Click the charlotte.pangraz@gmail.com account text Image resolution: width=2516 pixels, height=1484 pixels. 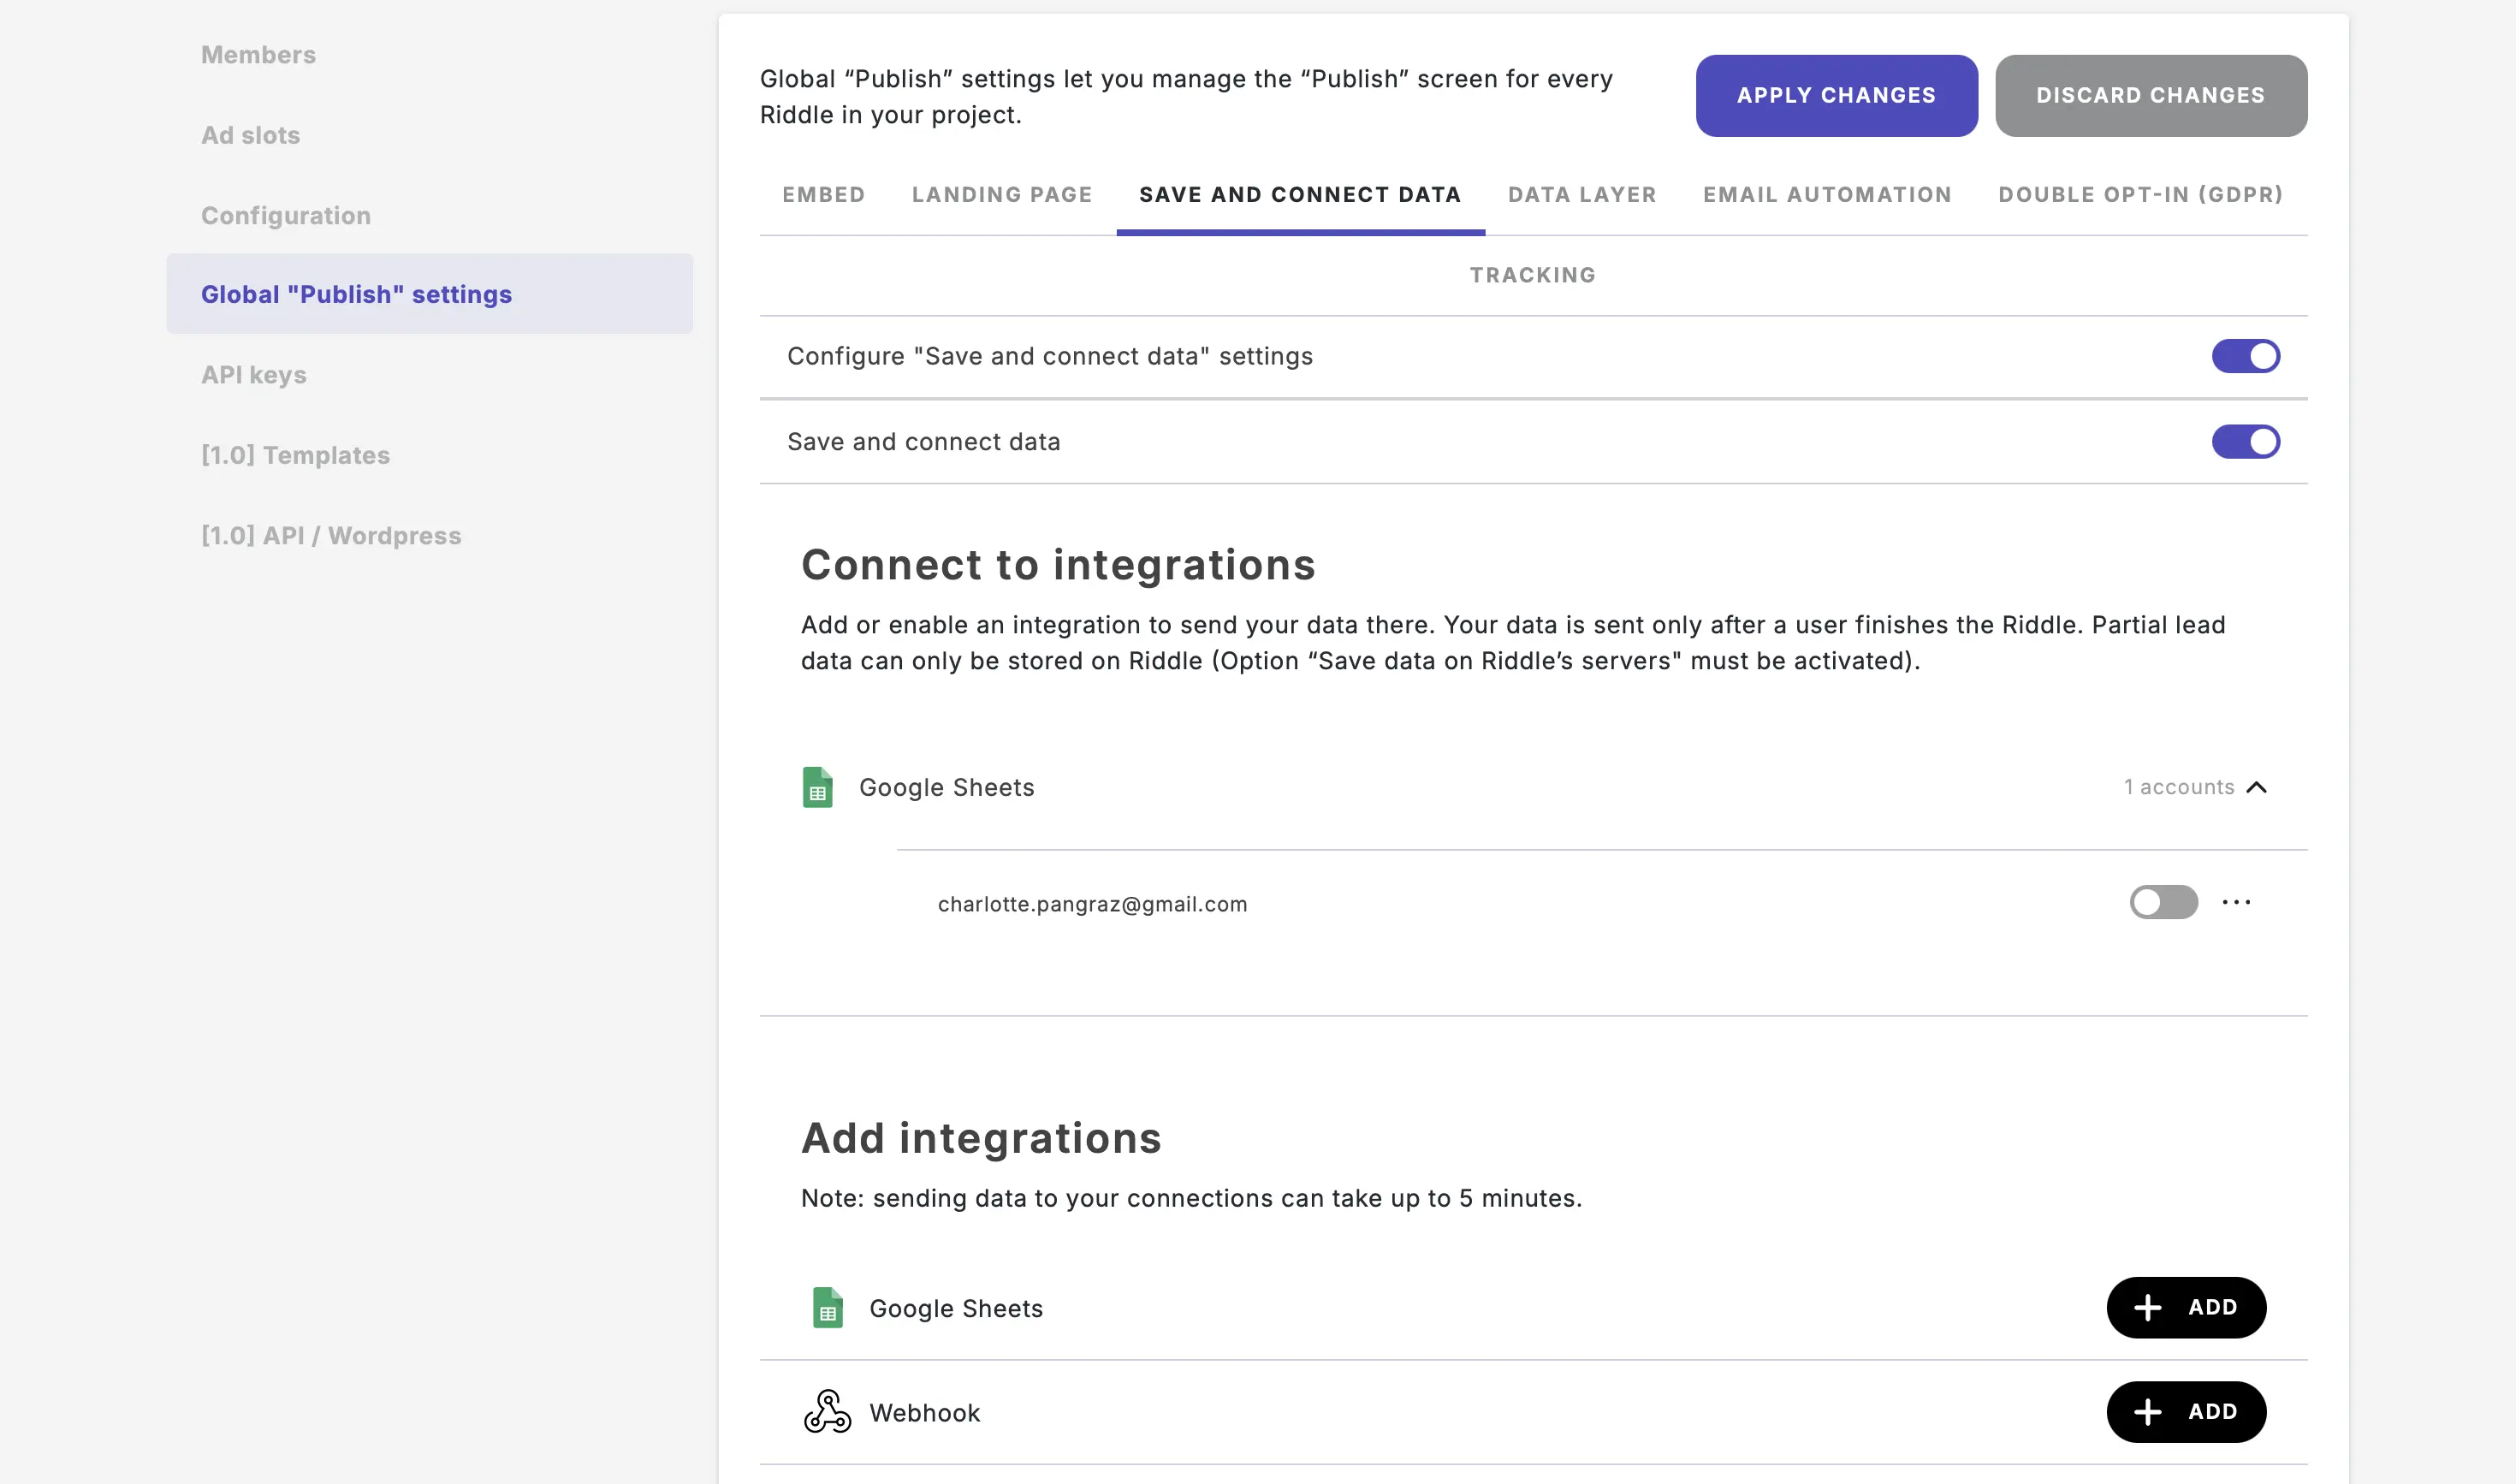[x=1092, y=904]
